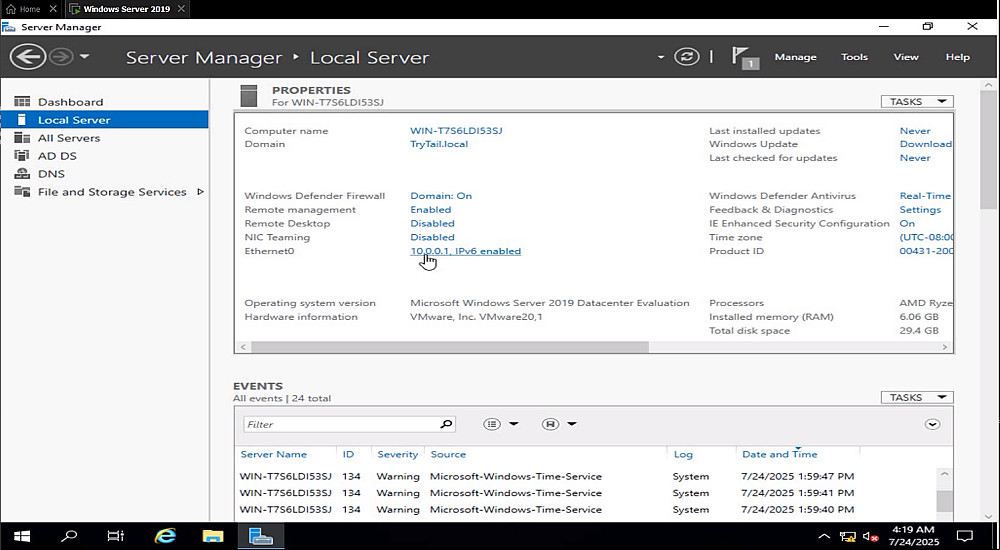The width and height of the screenshot is (1000, 550).
Task: Go back with the round back arrow
Action: (x=27, y=57)
